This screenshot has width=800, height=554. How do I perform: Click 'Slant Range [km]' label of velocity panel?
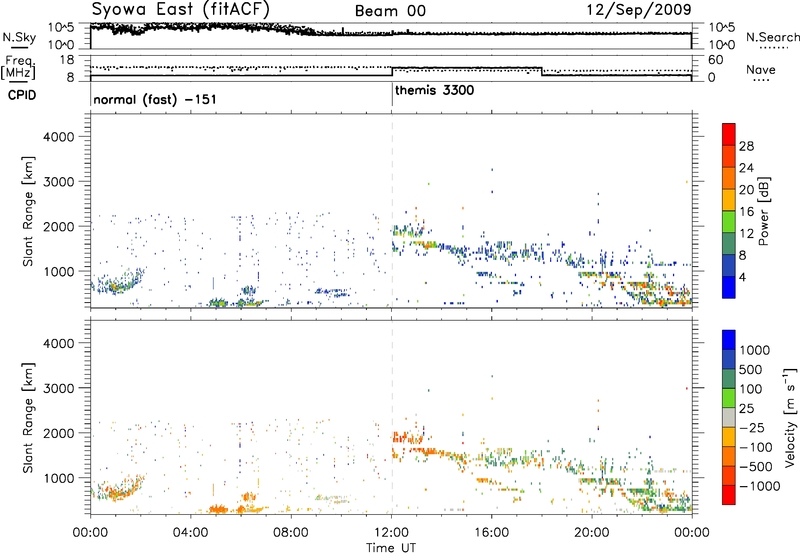28,418
